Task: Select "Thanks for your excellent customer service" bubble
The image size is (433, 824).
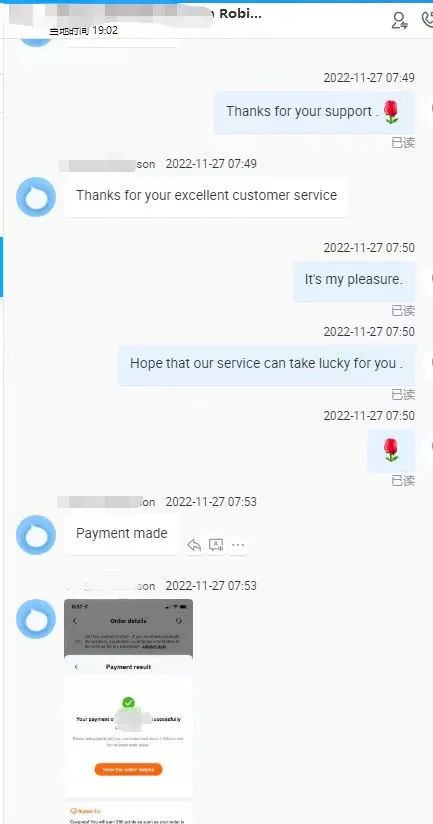Action: click(207, 197)
